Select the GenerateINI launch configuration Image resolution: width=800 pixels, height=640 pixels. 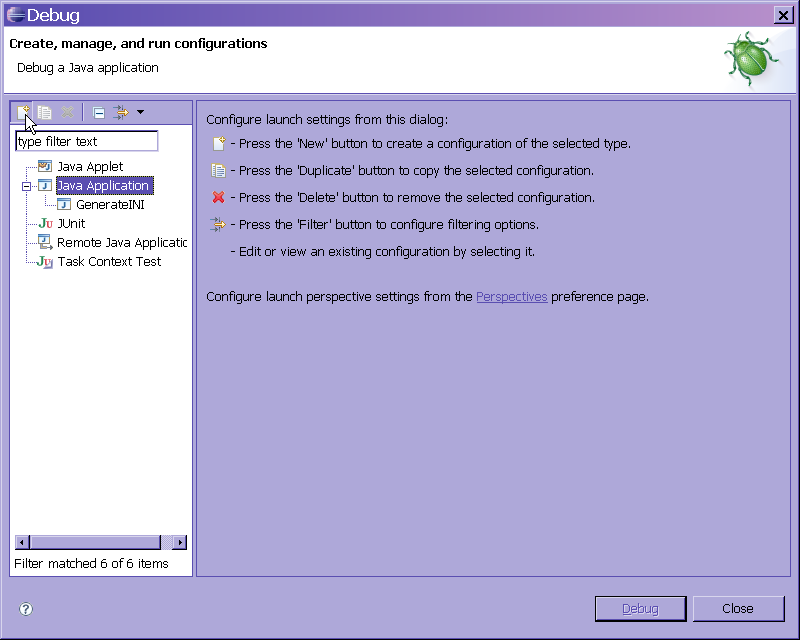pyautogui.click(x=110, y=205)
